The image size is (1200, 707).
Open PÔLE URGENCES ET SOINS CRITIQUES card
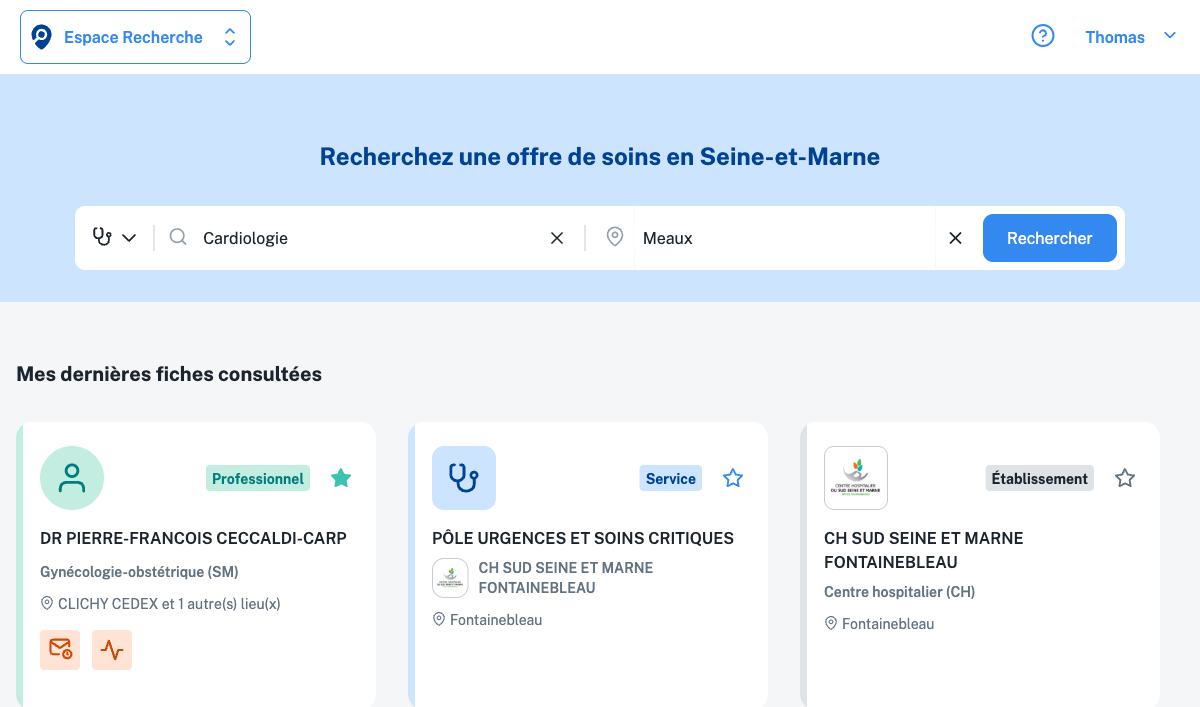[x=583, y=538]
